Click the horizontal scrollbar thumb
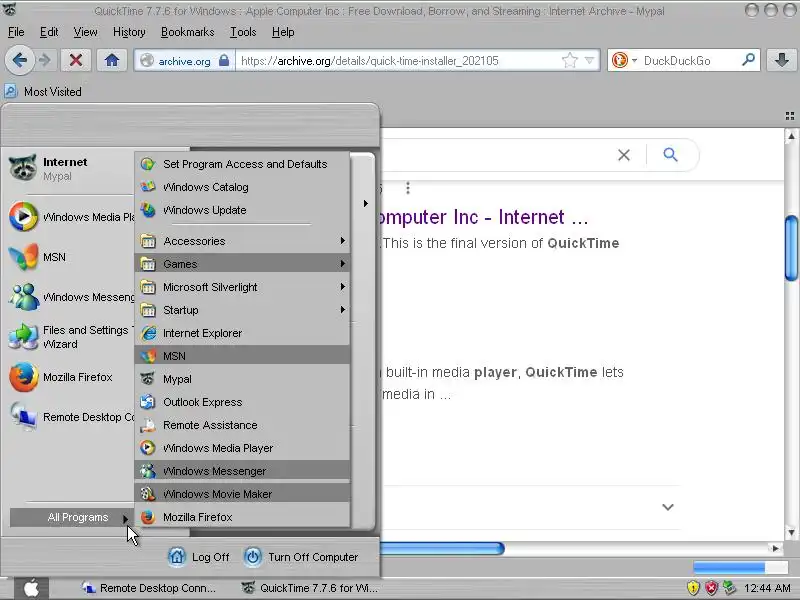The width and height of the screenshot is (800, 600). coord(442,548)
